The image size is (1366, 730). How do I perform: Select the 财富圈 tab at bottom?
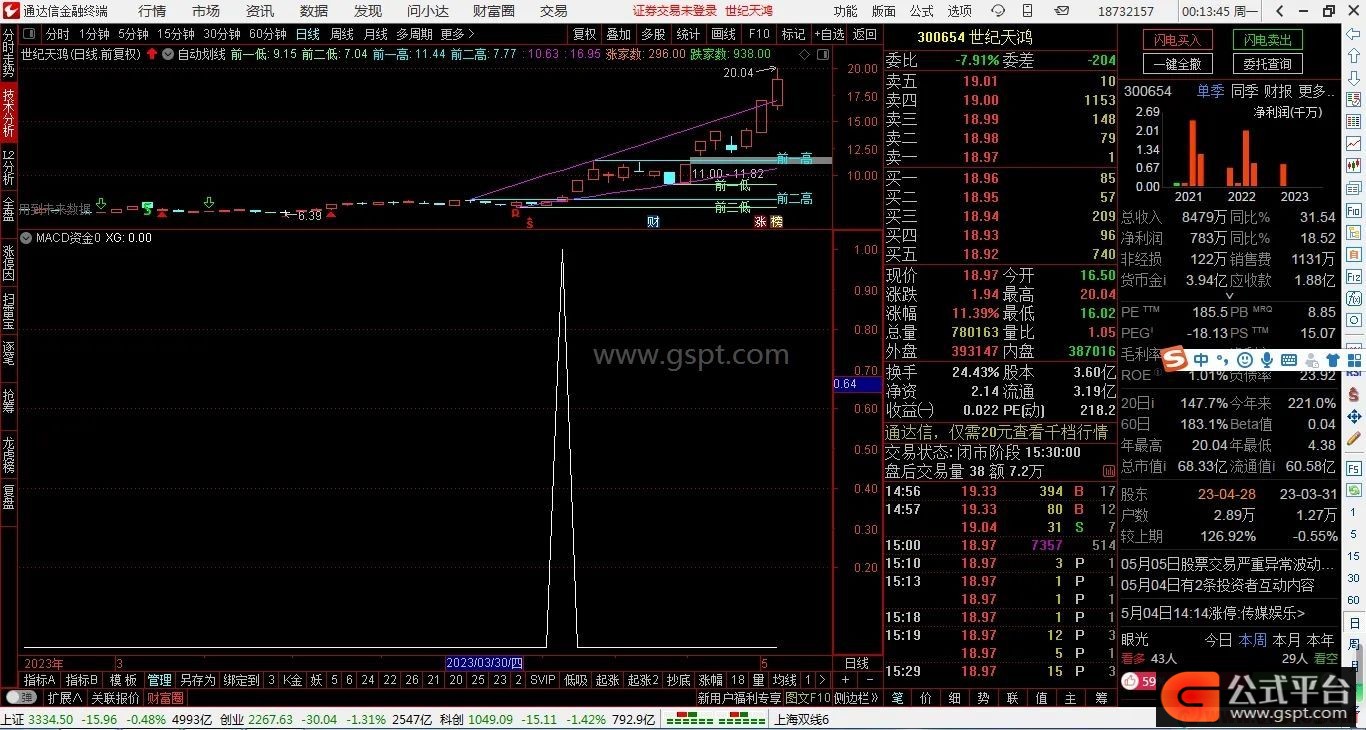165,697
